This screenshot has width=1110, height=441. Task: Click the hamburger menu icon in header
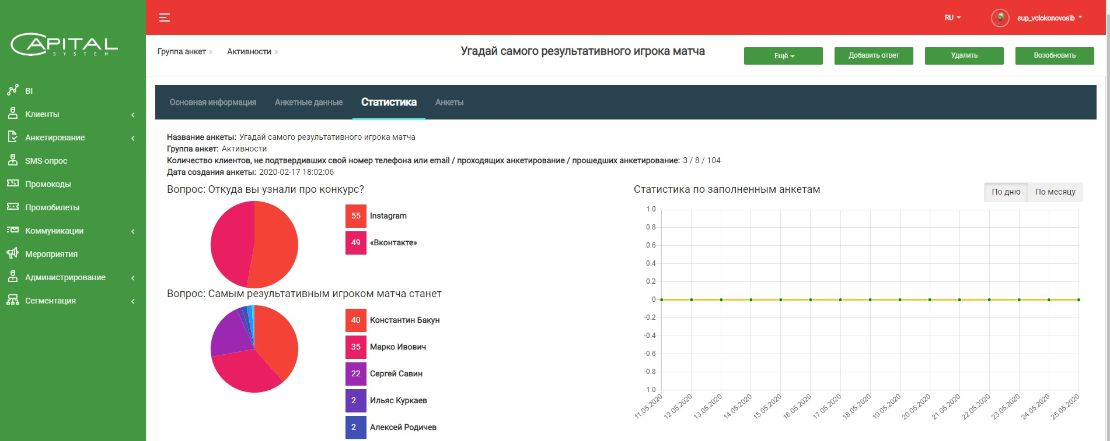[x=164, y=18]
